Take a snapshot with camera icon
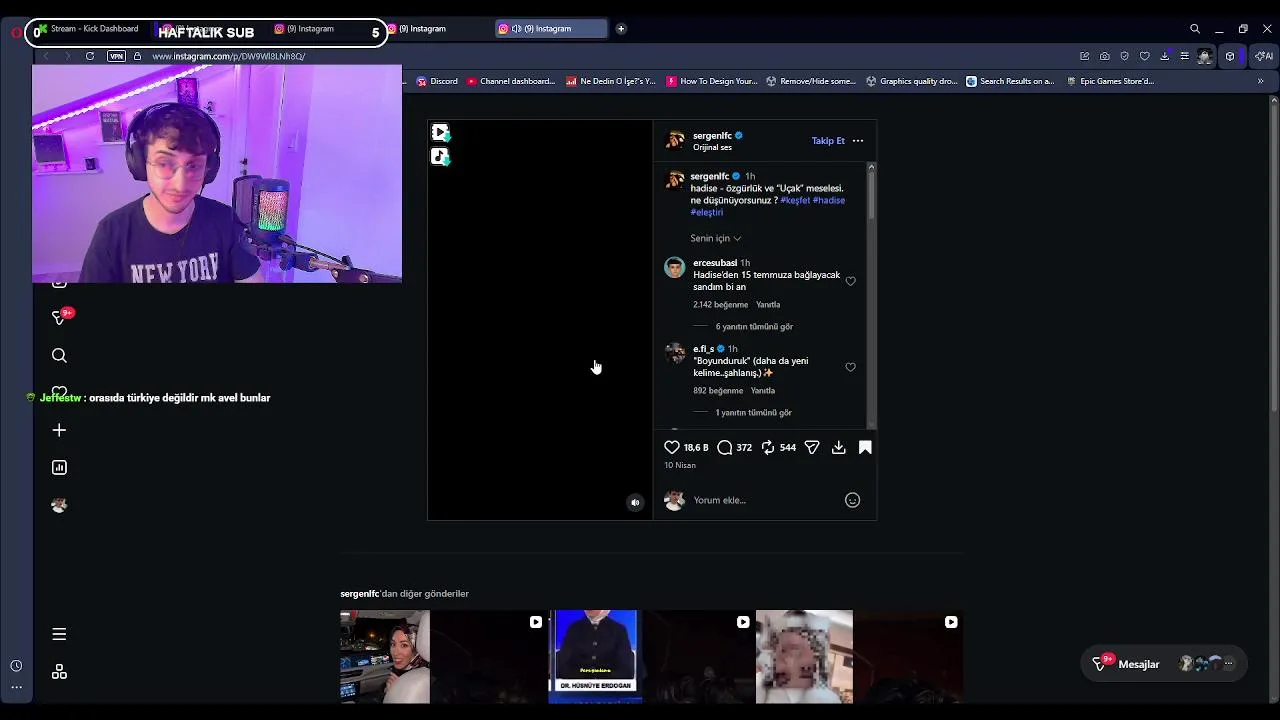Viewport: 1280px width, 720px height. pyautogui.click(x=1104, y=56)
